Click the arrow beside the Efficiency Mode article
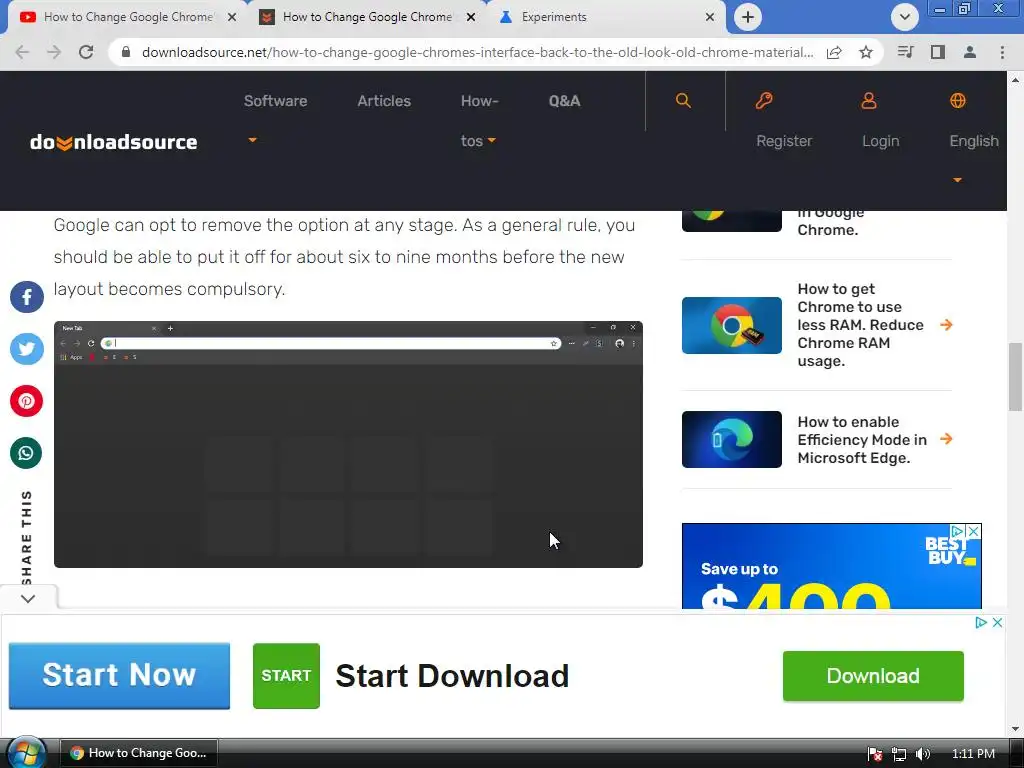Viewport: 1024px width, 768px height. click(x=946, y=439)
